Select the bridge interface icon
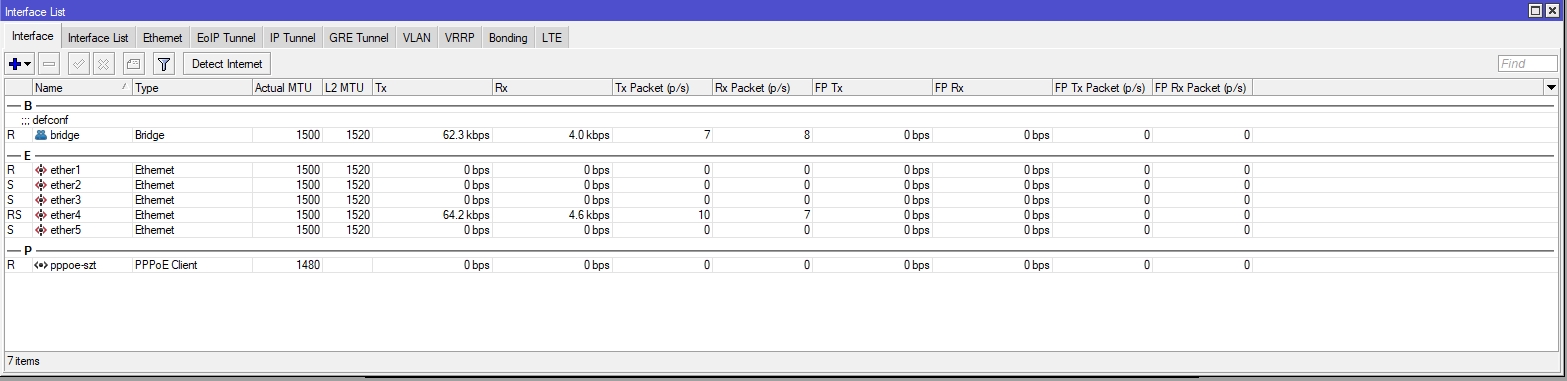Screen dimensions: 1567x381 tap(41, 135)
